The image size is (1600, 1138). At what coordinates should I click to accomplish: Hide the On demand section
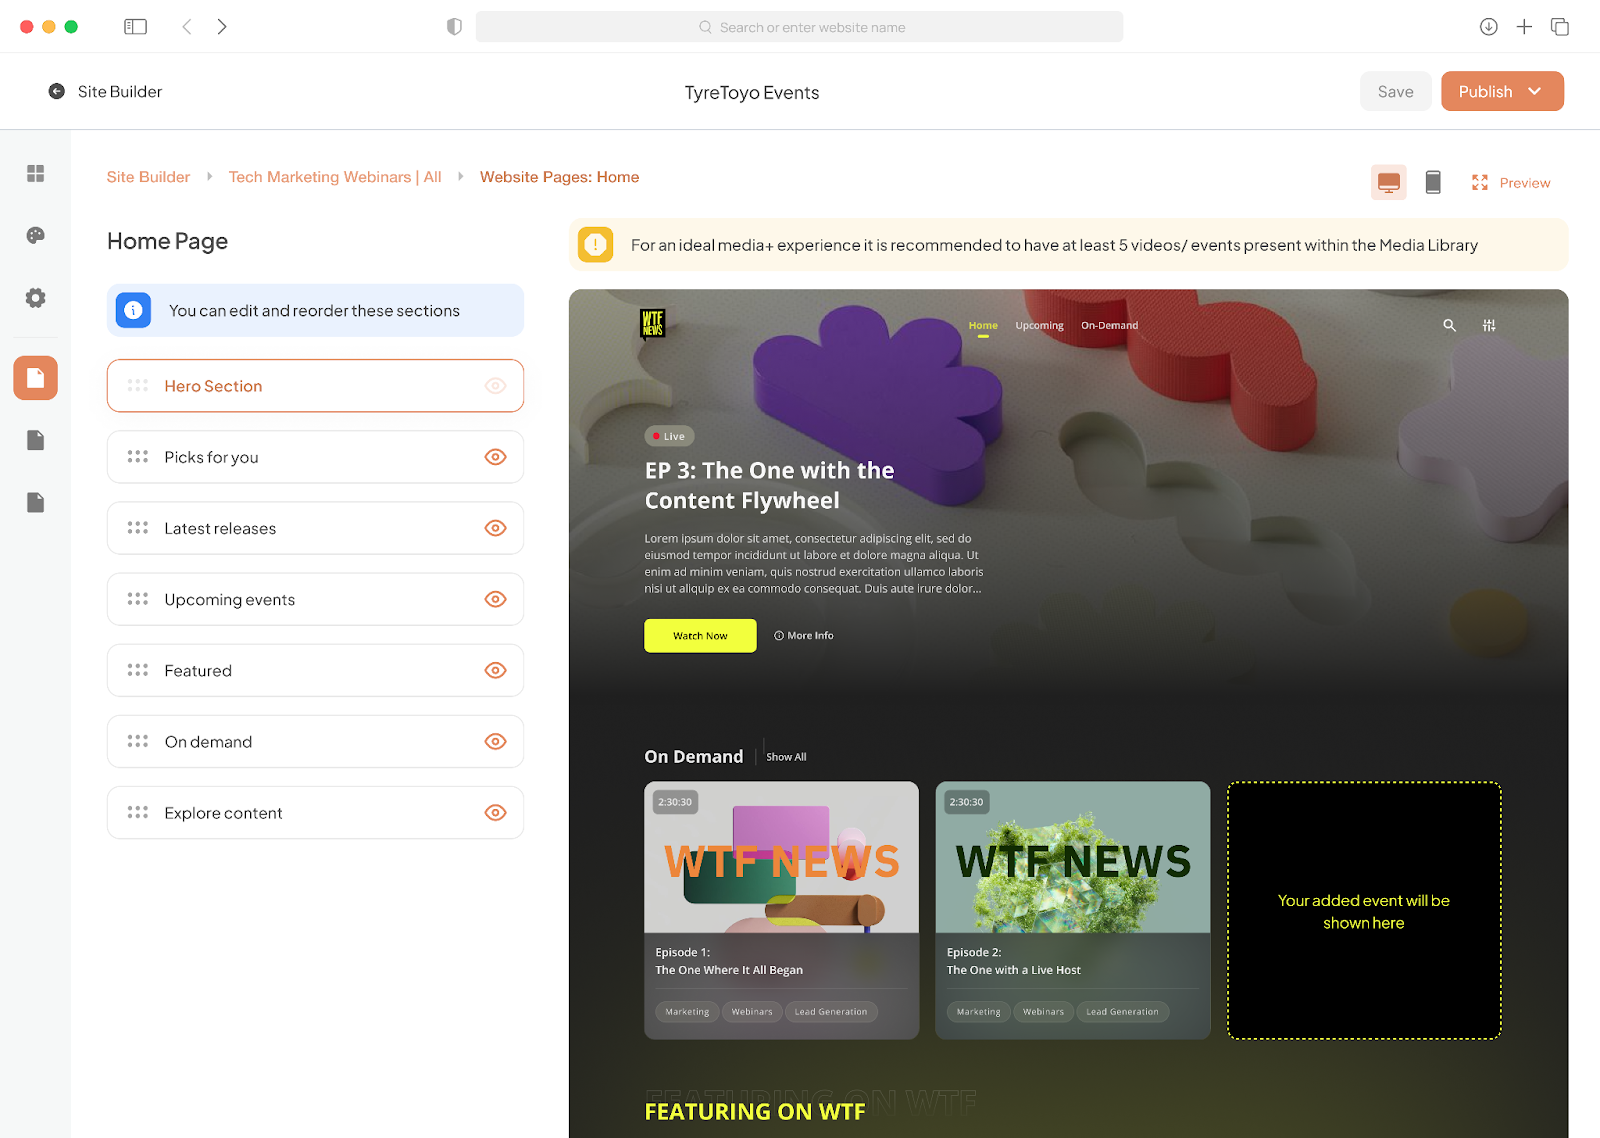(x=496, y=741)
